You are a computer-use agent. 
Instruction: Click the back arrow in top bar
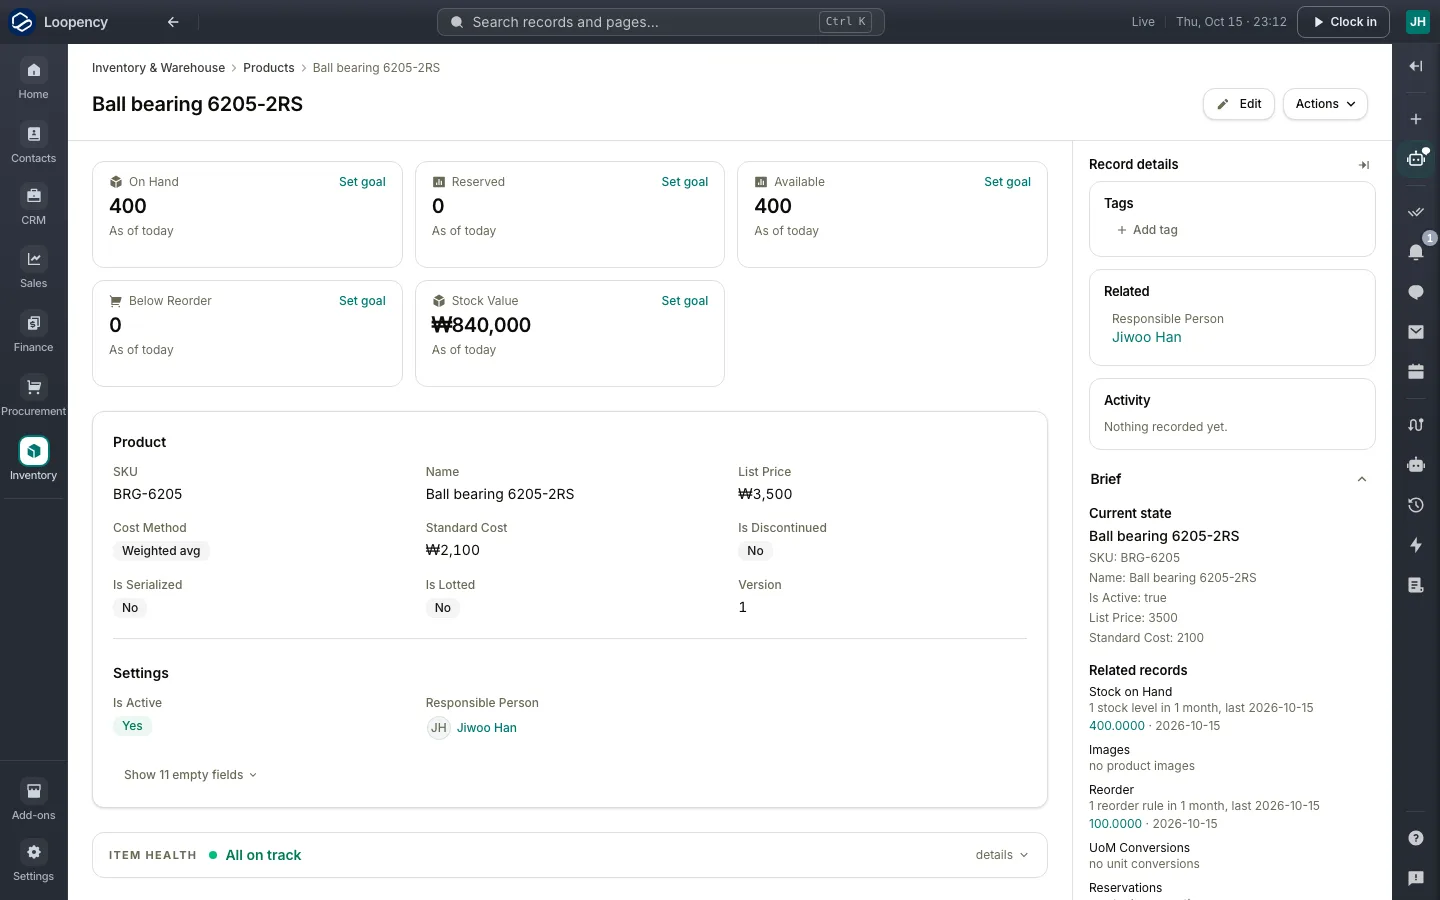(x=173, y=22)
